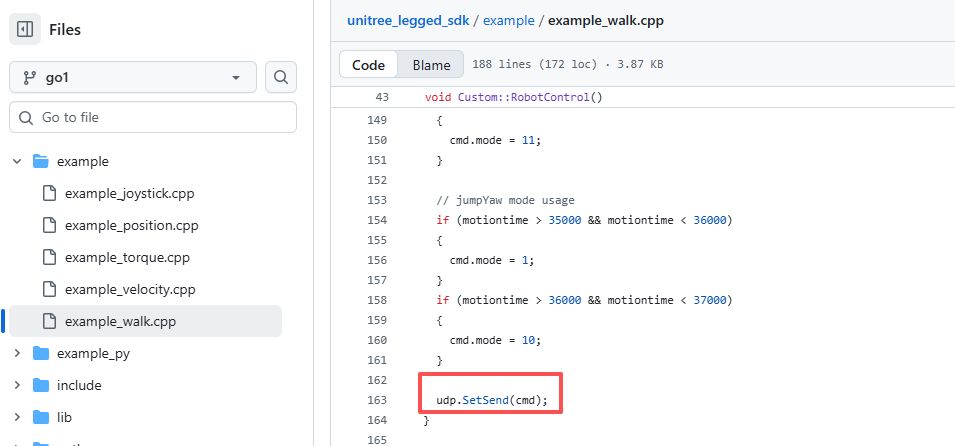The width and height of the screenshot is (955, 446).
Task: Click the lib folder icon
Action: 41,417
